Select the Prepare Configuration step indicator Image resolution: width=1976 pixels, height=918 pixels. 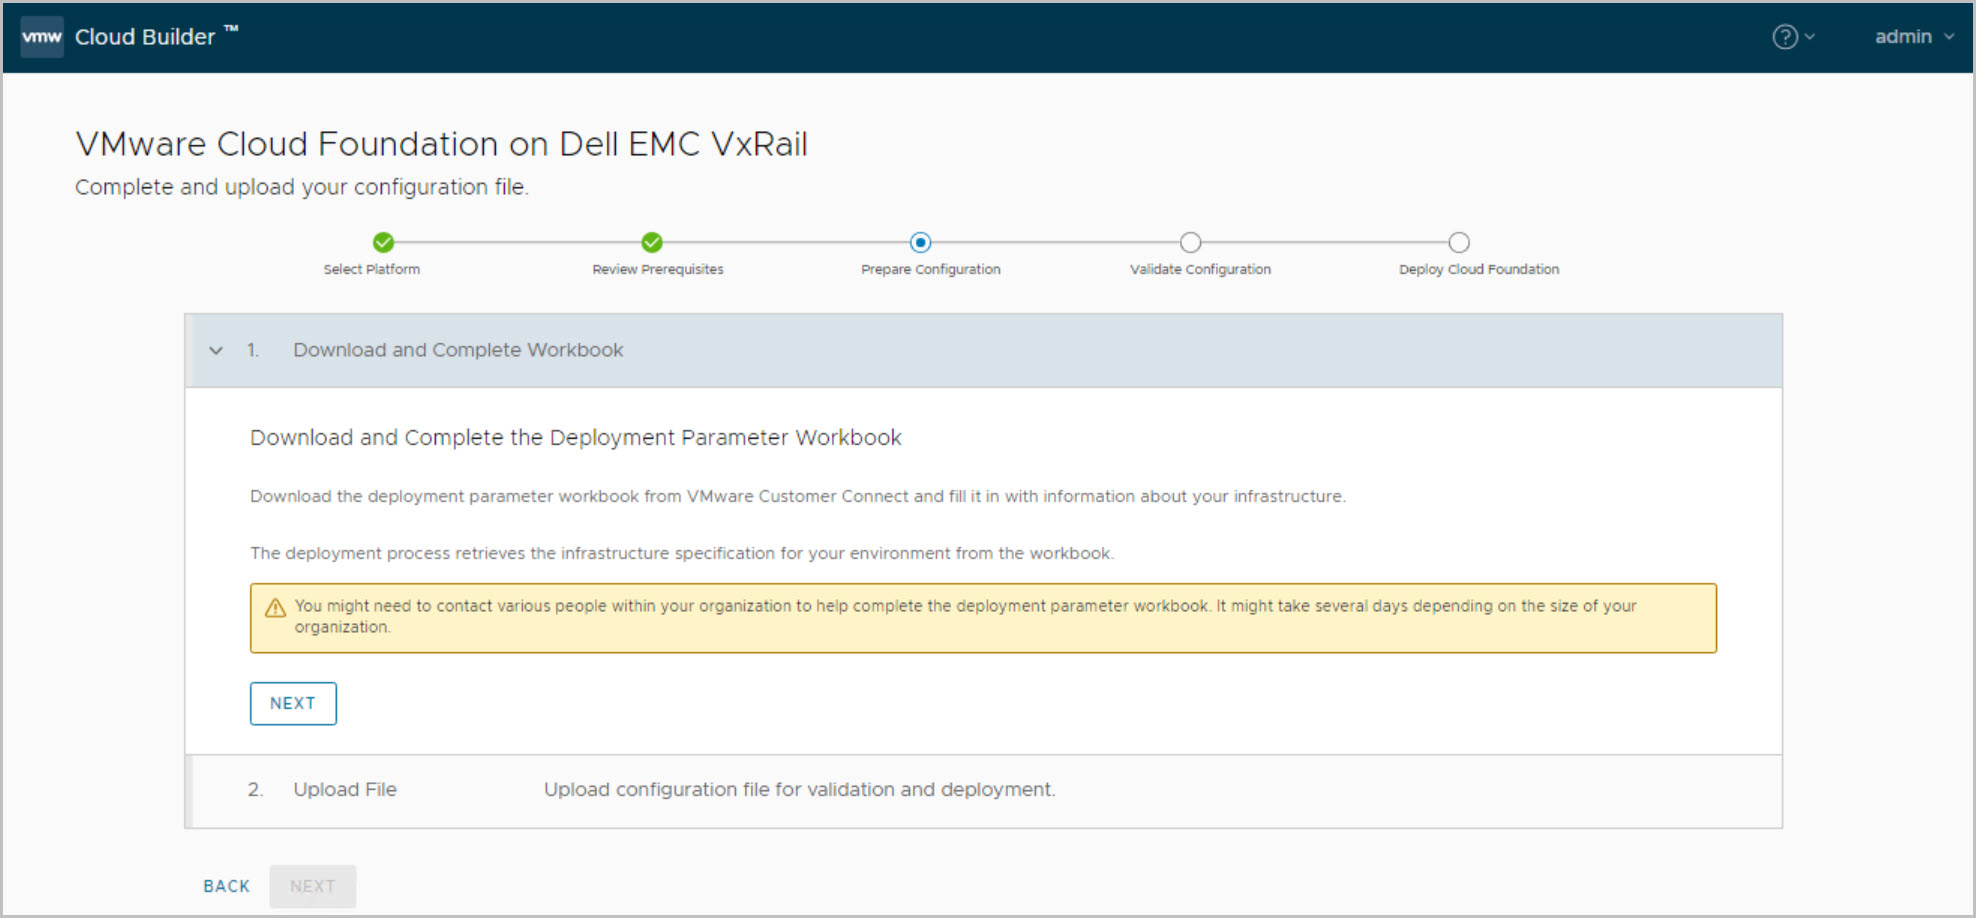pyautogui.click(x=920, y=242)
